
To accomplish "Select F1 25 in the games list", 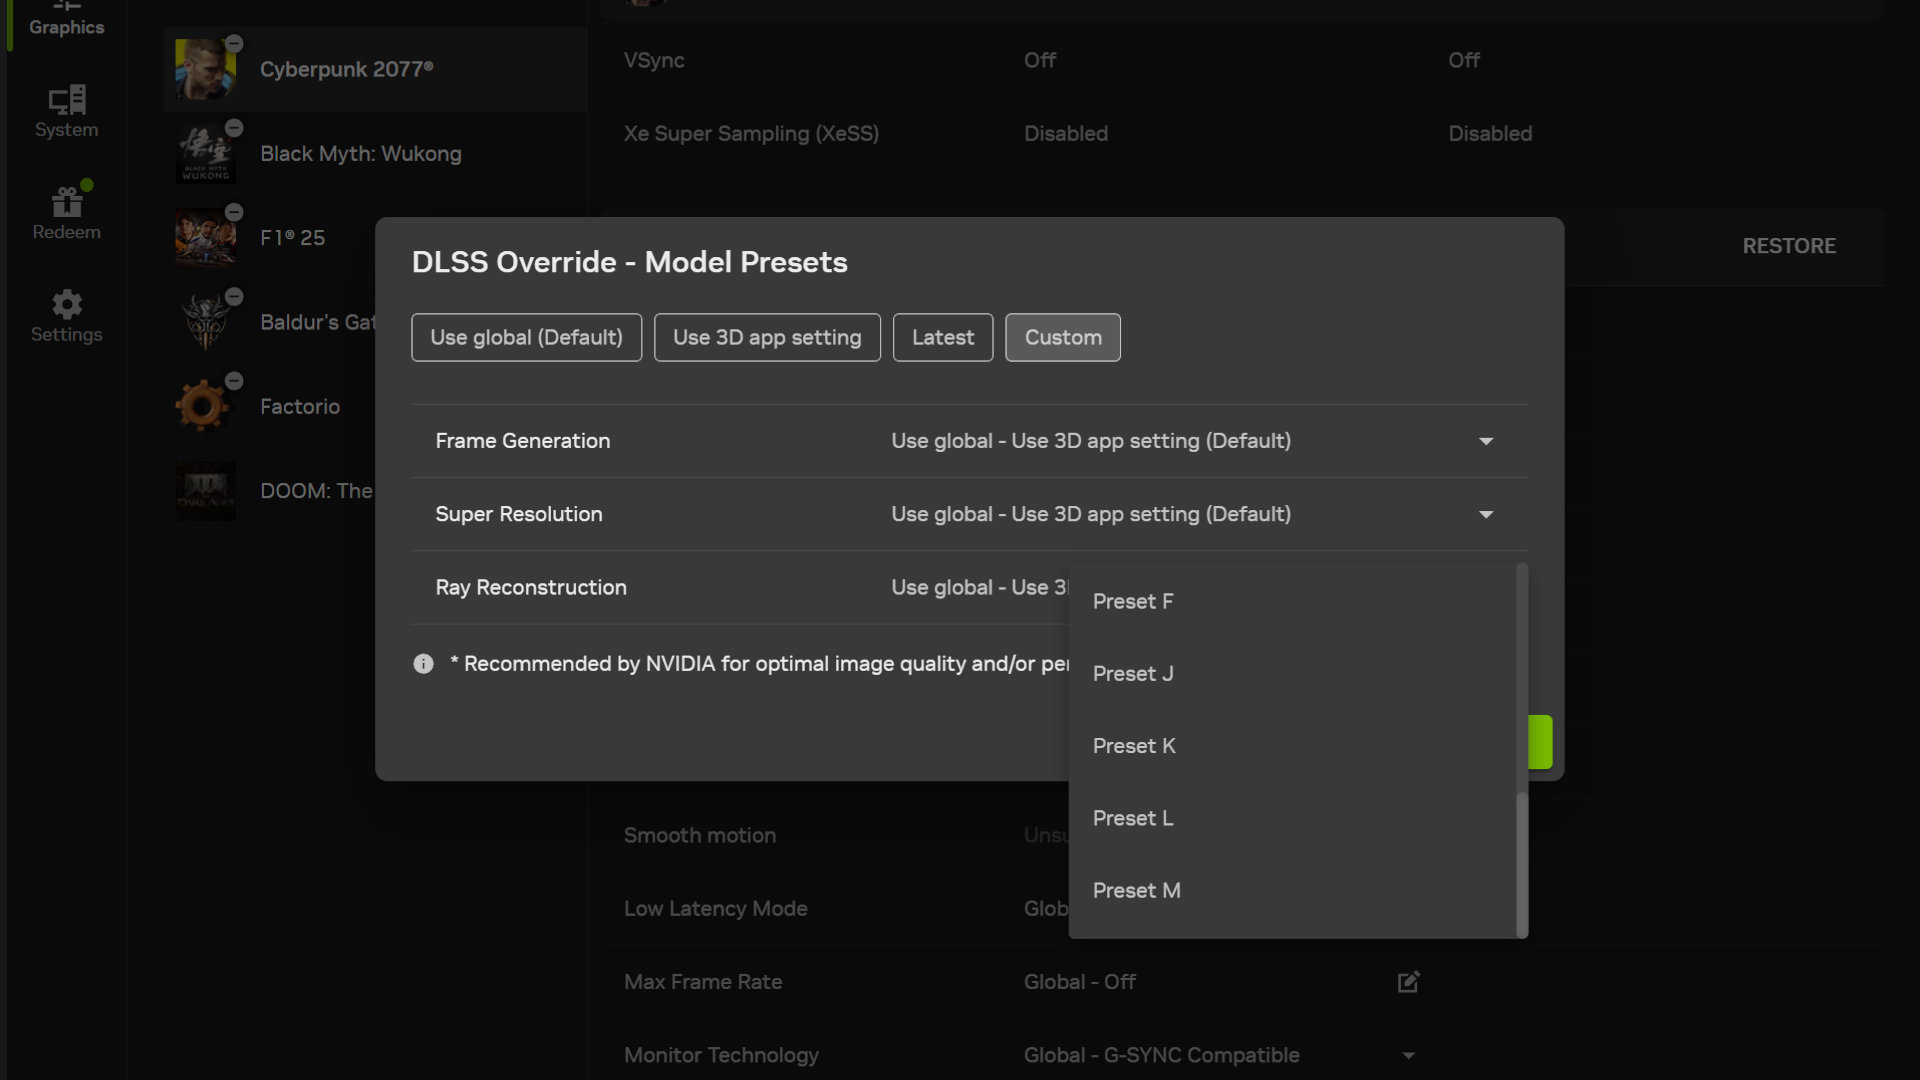I will (292, 237).
